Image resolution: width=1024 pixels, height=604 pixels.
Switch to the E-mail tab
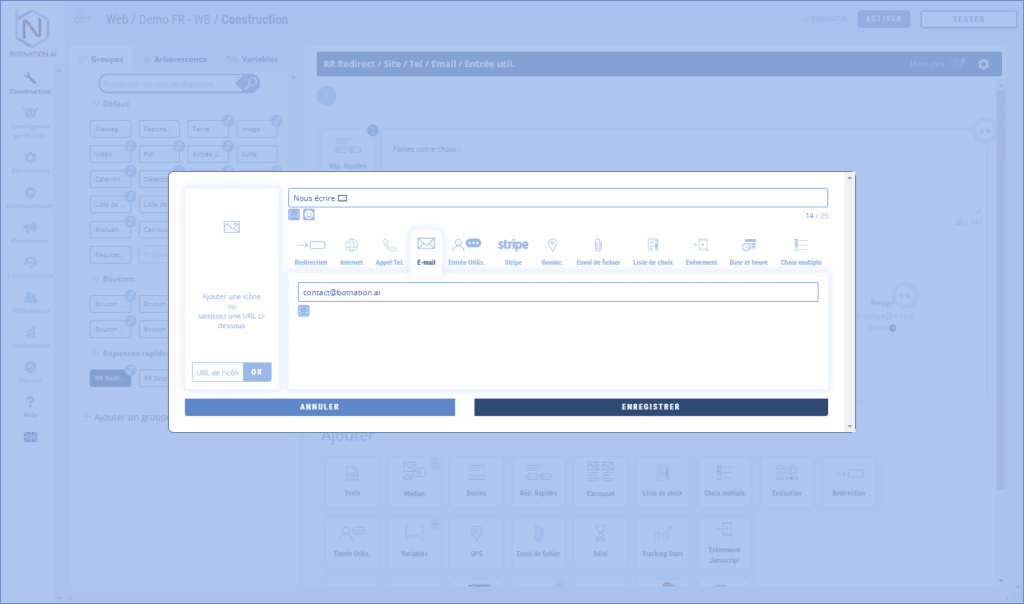tap(426, 250)
